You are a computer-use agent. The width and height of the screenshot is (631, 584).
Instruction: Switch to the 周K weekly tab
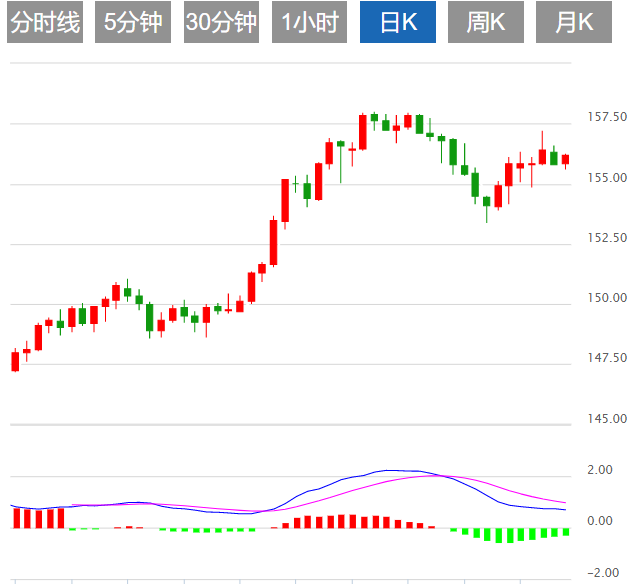[x=486, y=22]
